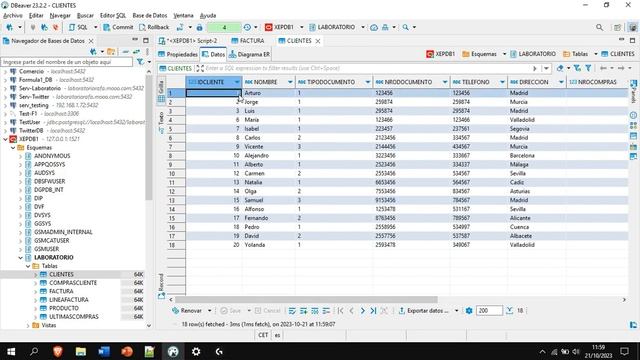Open IDCLIENTE column filter dropdown
The image size is (640, 360).
point(237,82)
